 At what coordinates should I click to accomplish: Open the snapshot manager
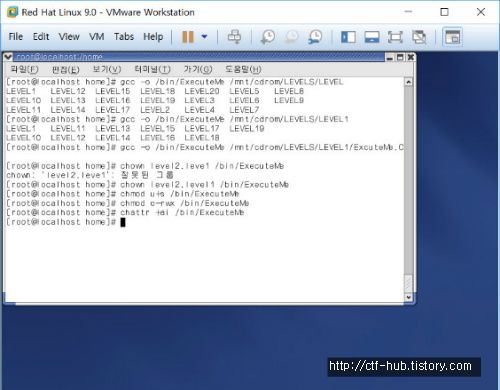click(315, 37)
